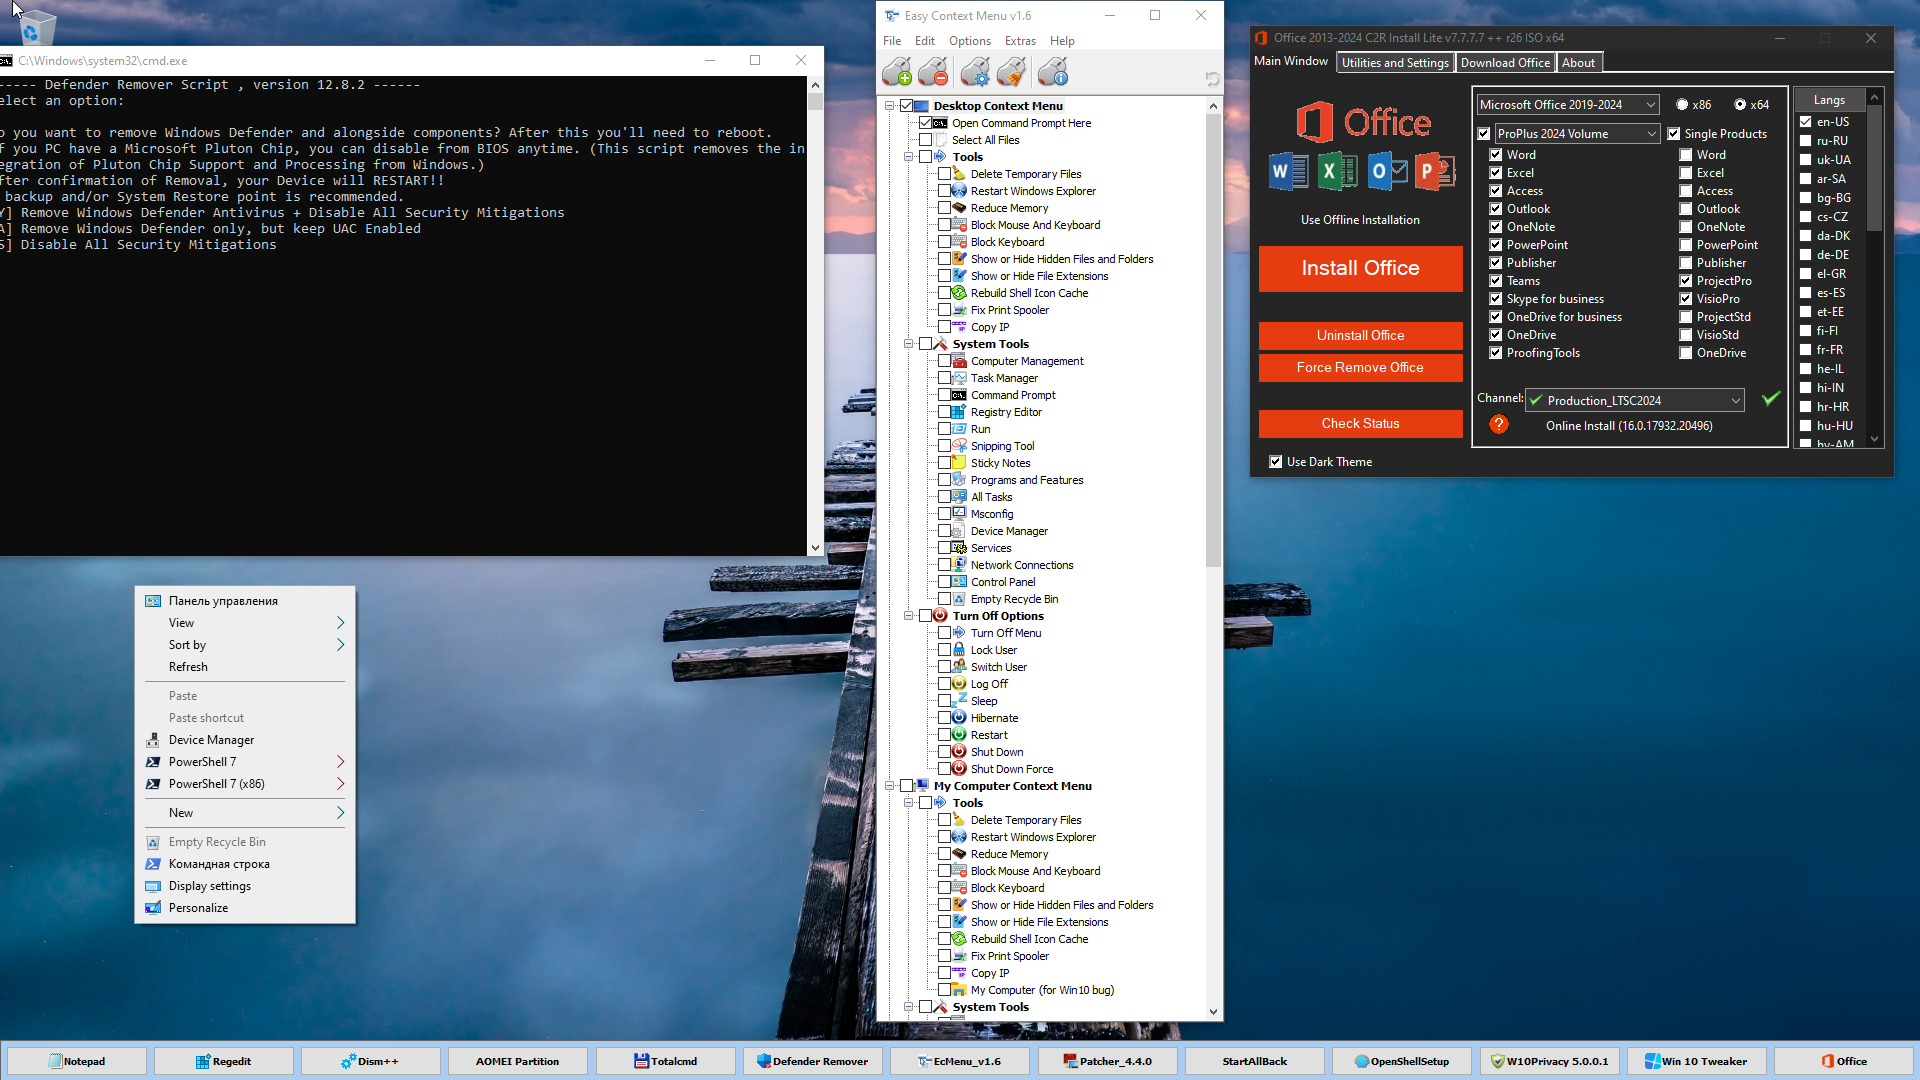Choose Device Manager in the desktop context menu
The width and height of the screenshot is (1920, 1080).
coord(245,740)
